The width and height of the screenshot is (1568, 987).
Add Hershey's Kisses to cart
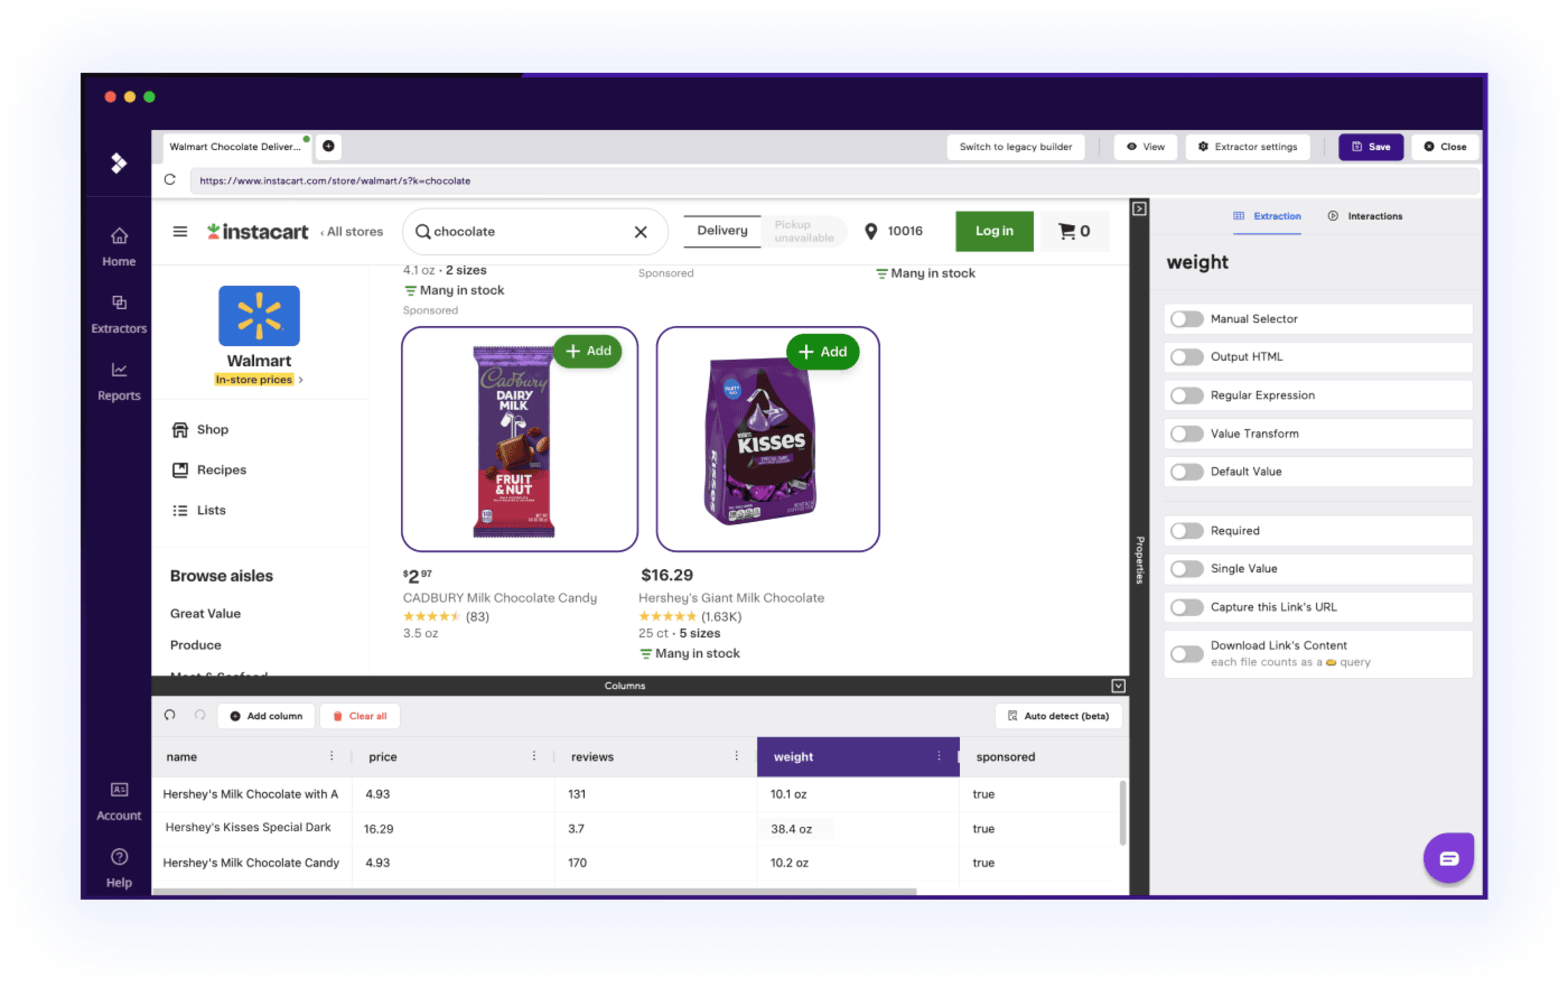tap(823, 352)
